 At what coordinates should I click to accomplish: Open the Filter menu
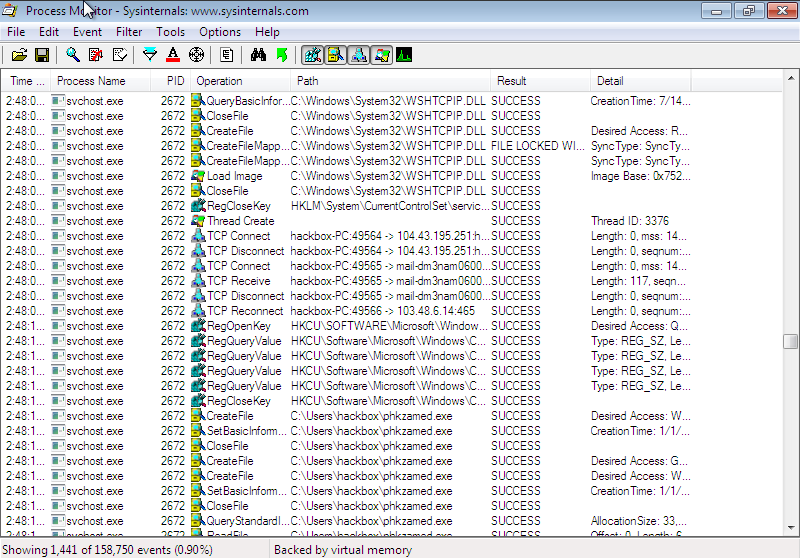click(x=129, y=32)
